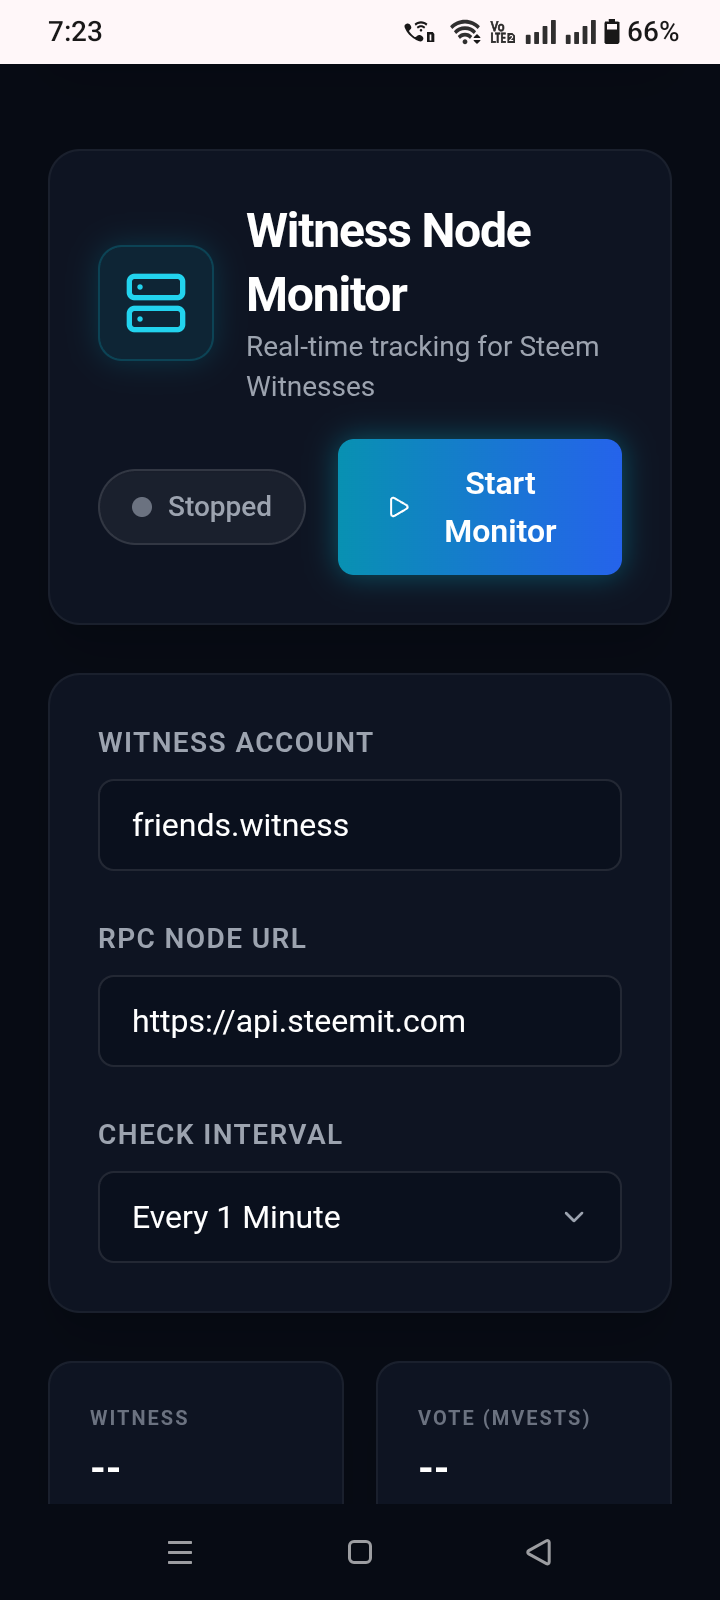Expand the Check Interval dropdown chevron
The image size is (720, 1600).
[574, 1217]
